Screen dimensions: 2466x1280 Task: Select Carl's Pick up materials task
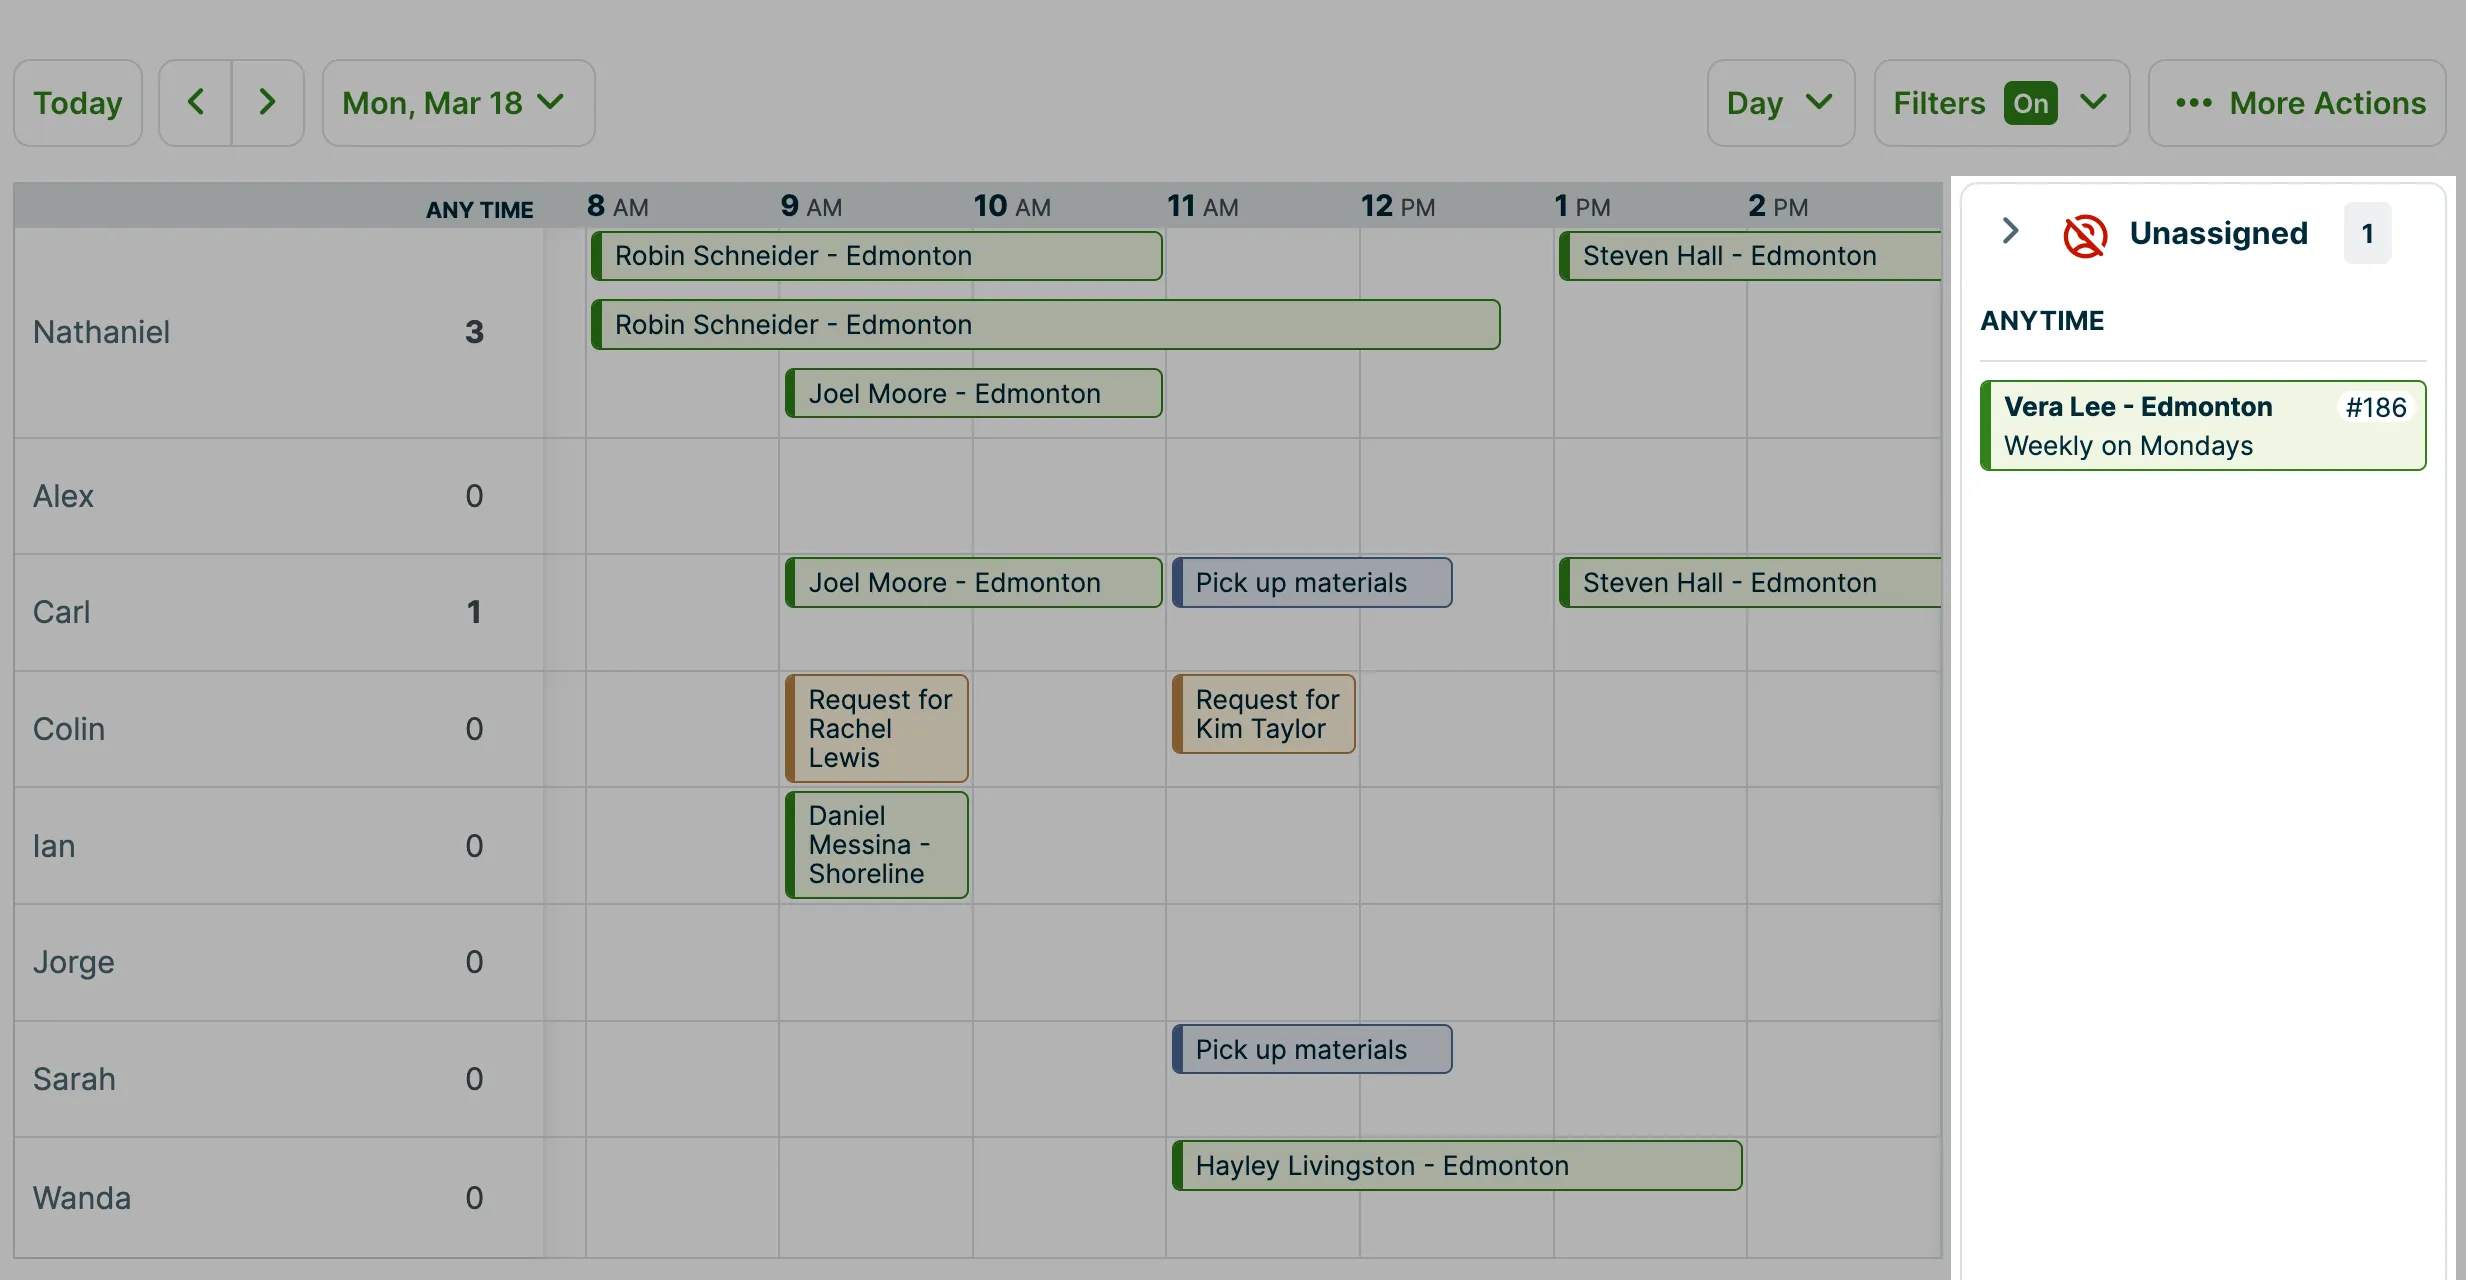pyautogui.click(x=1312, y=582)
